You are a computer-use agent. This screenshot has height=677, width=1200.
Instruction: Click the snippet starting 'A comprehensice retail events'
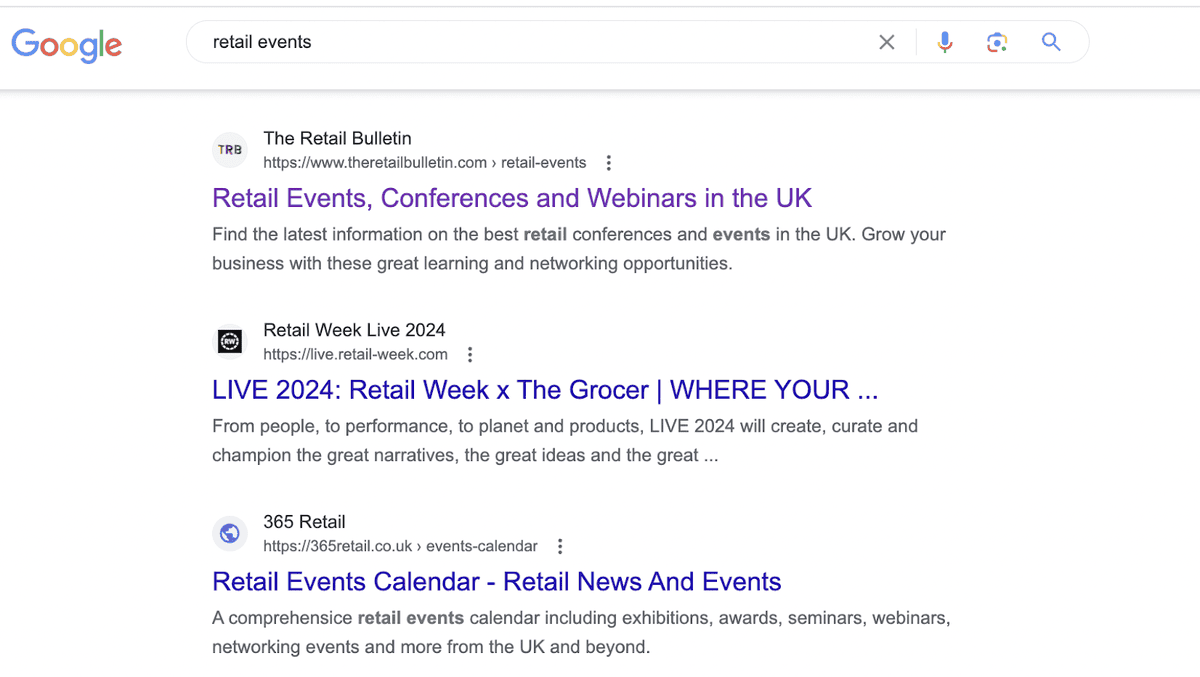581,633
